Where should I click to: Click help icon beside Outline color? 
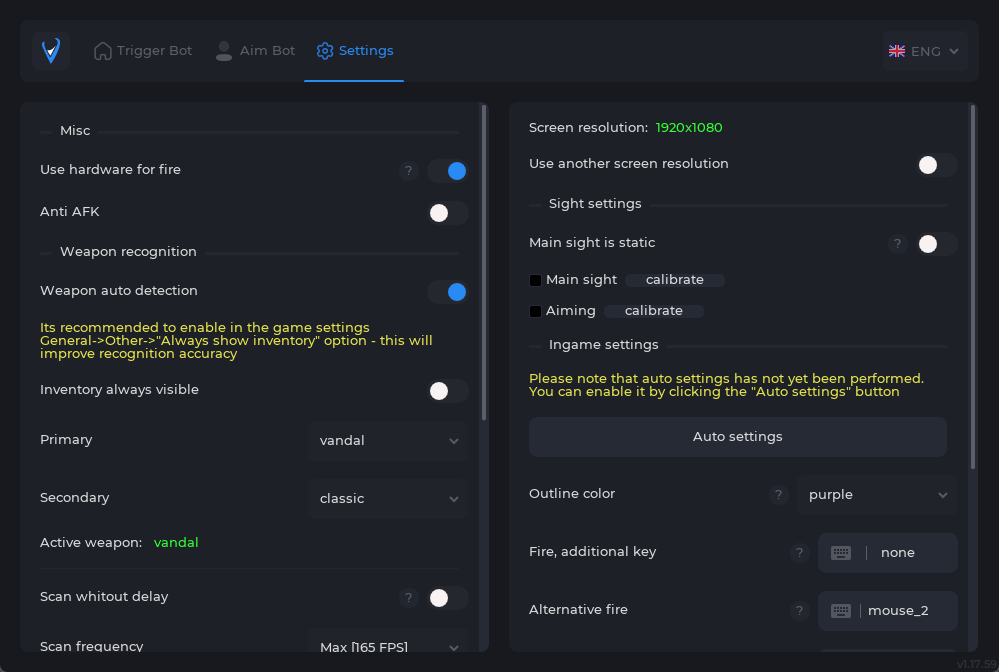coord(779,494)
